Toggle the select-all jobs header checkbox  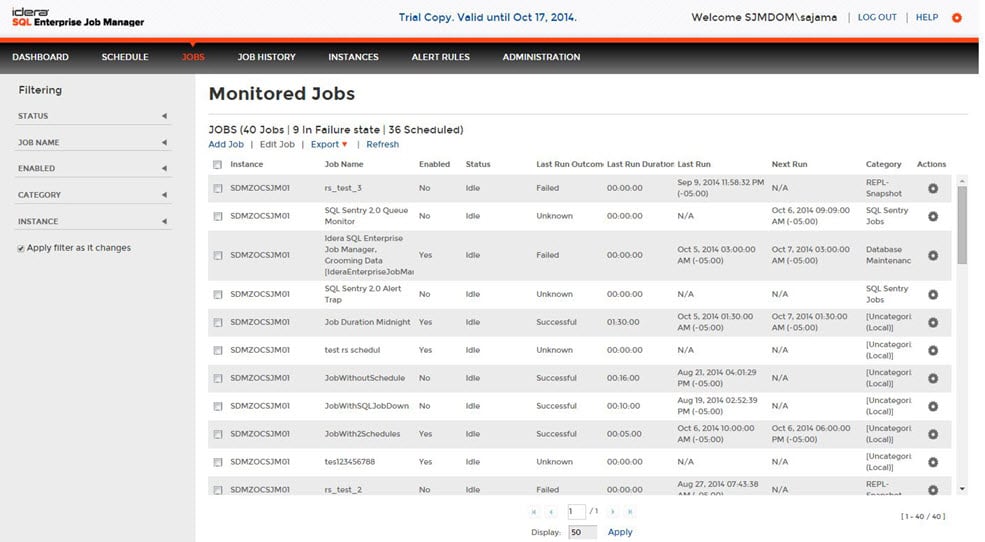pyautogui.click(x=217, y=164)
